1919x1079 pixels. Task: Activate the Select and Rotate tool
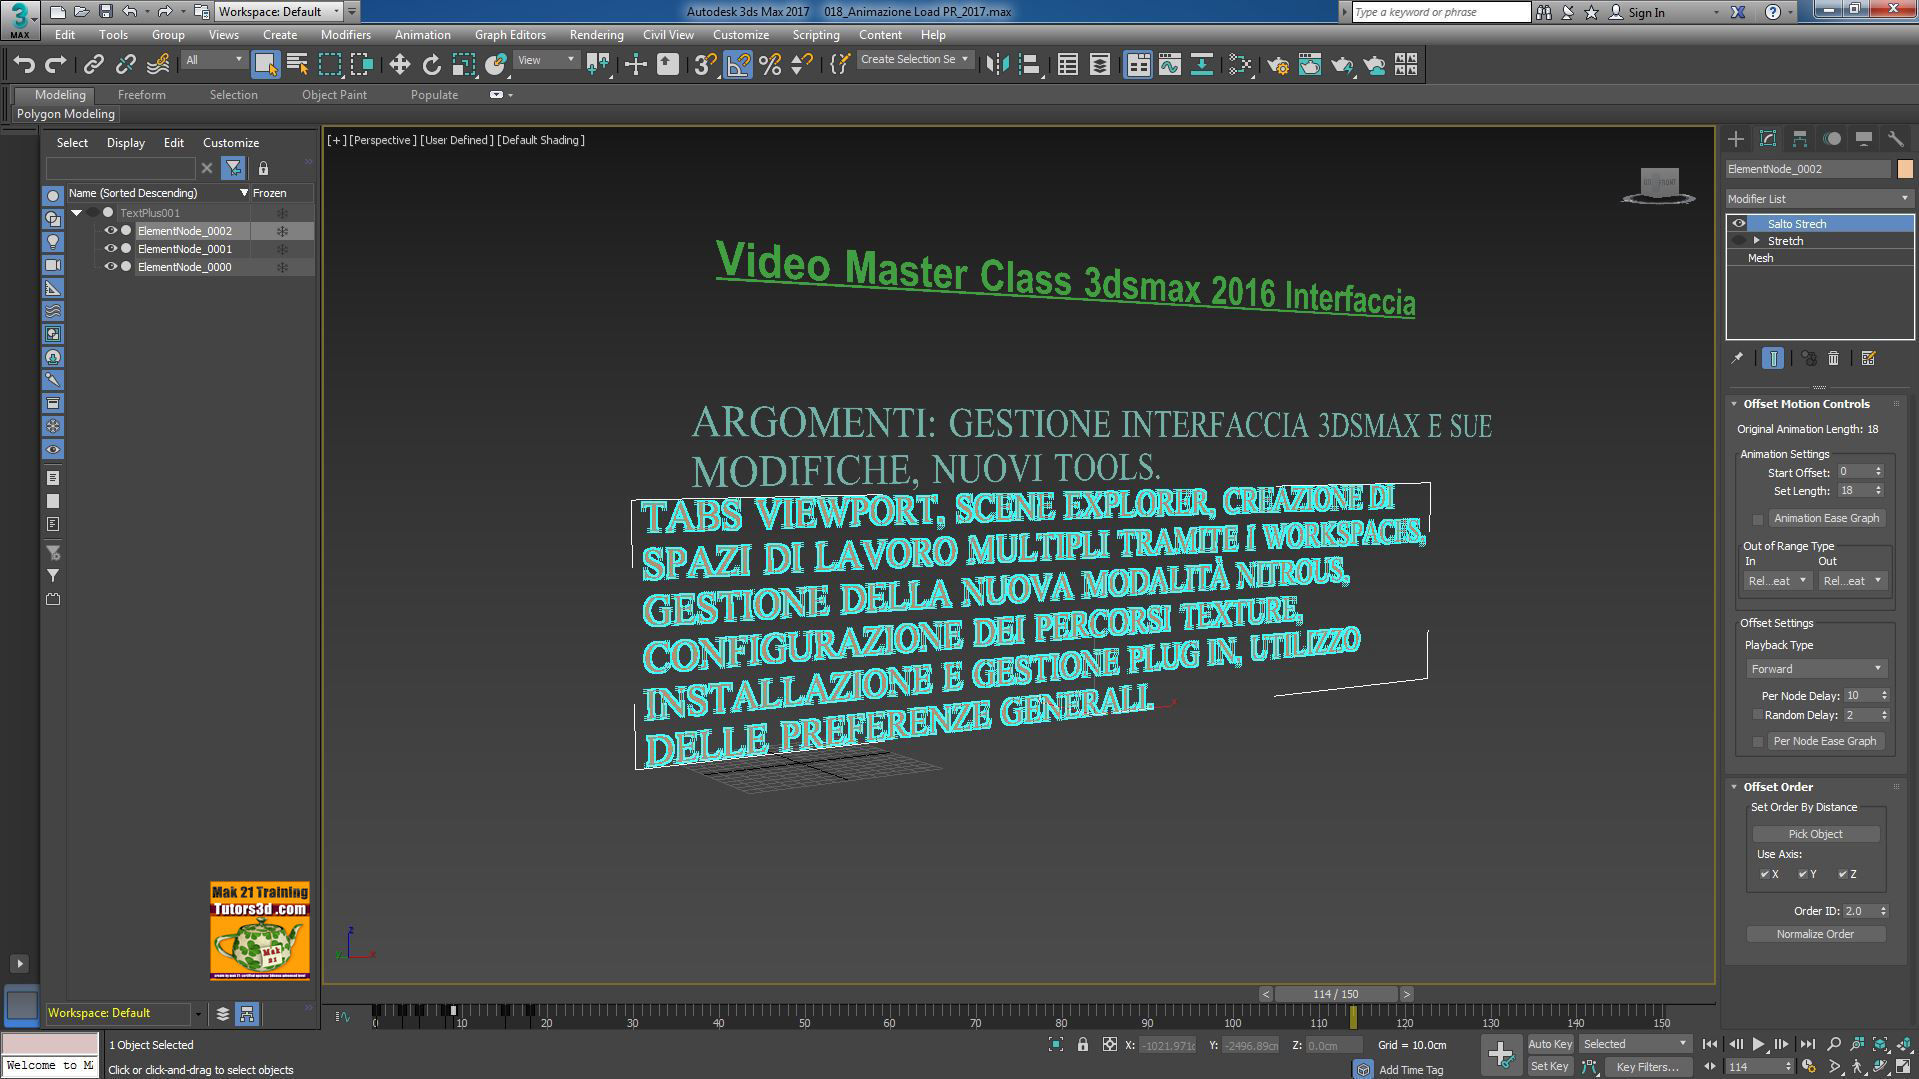click(x=431, y=65)
